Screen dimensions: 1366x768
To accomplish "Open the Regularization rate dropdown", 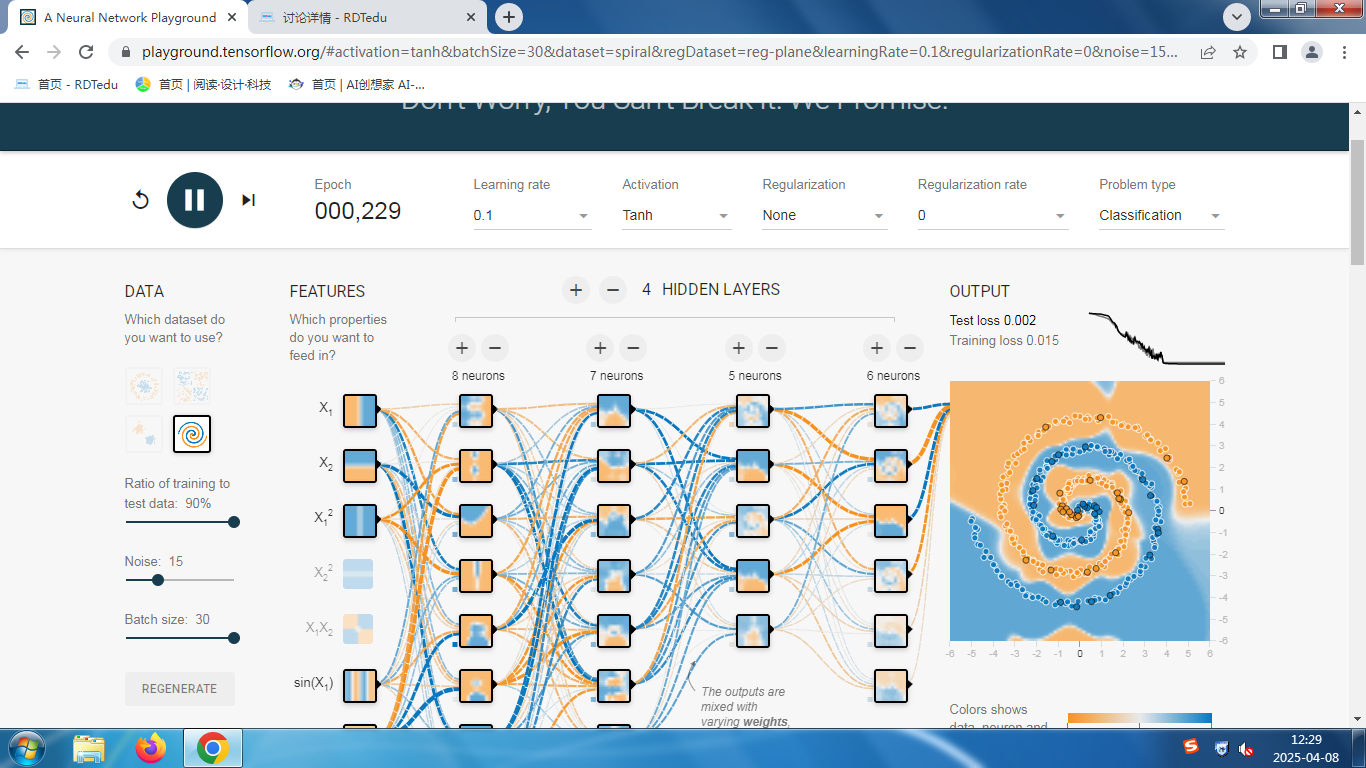I will (x=993, y=215).
